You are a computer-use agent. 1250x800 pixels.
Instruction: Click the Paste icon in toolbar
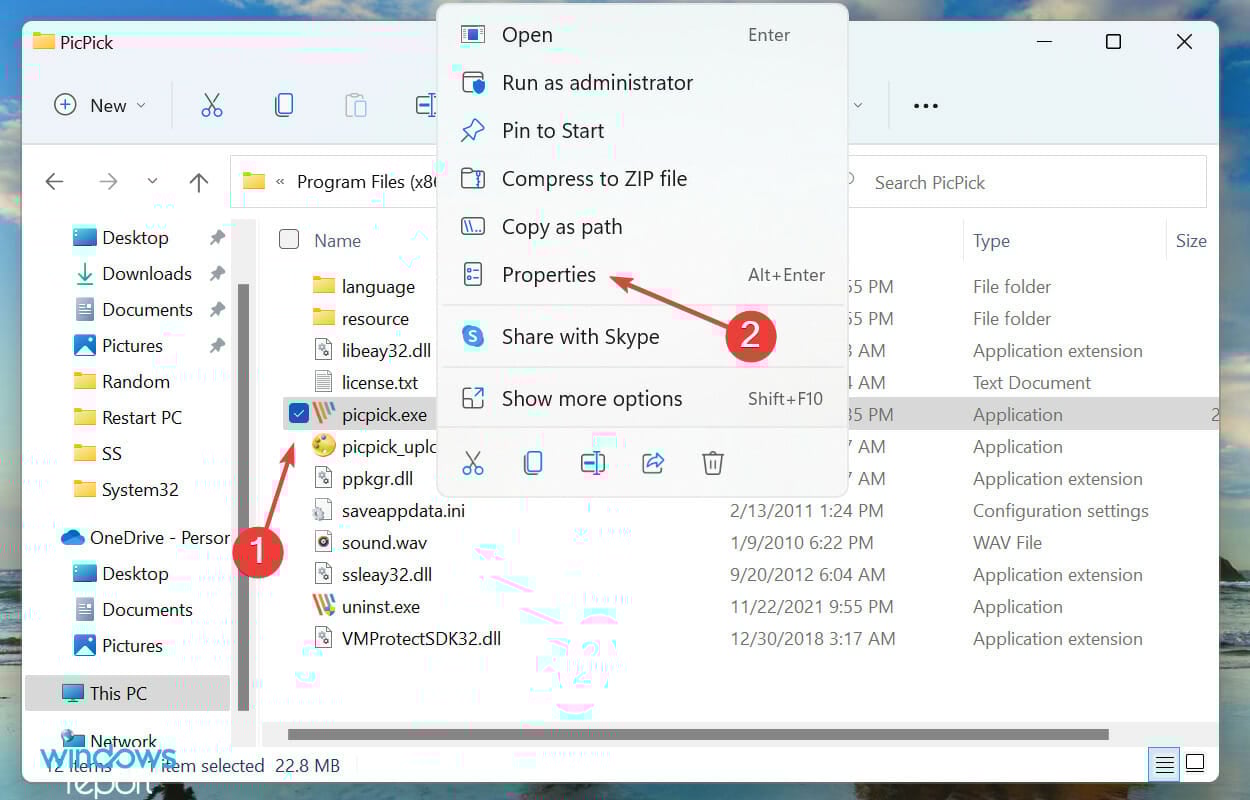pos(355,105)
